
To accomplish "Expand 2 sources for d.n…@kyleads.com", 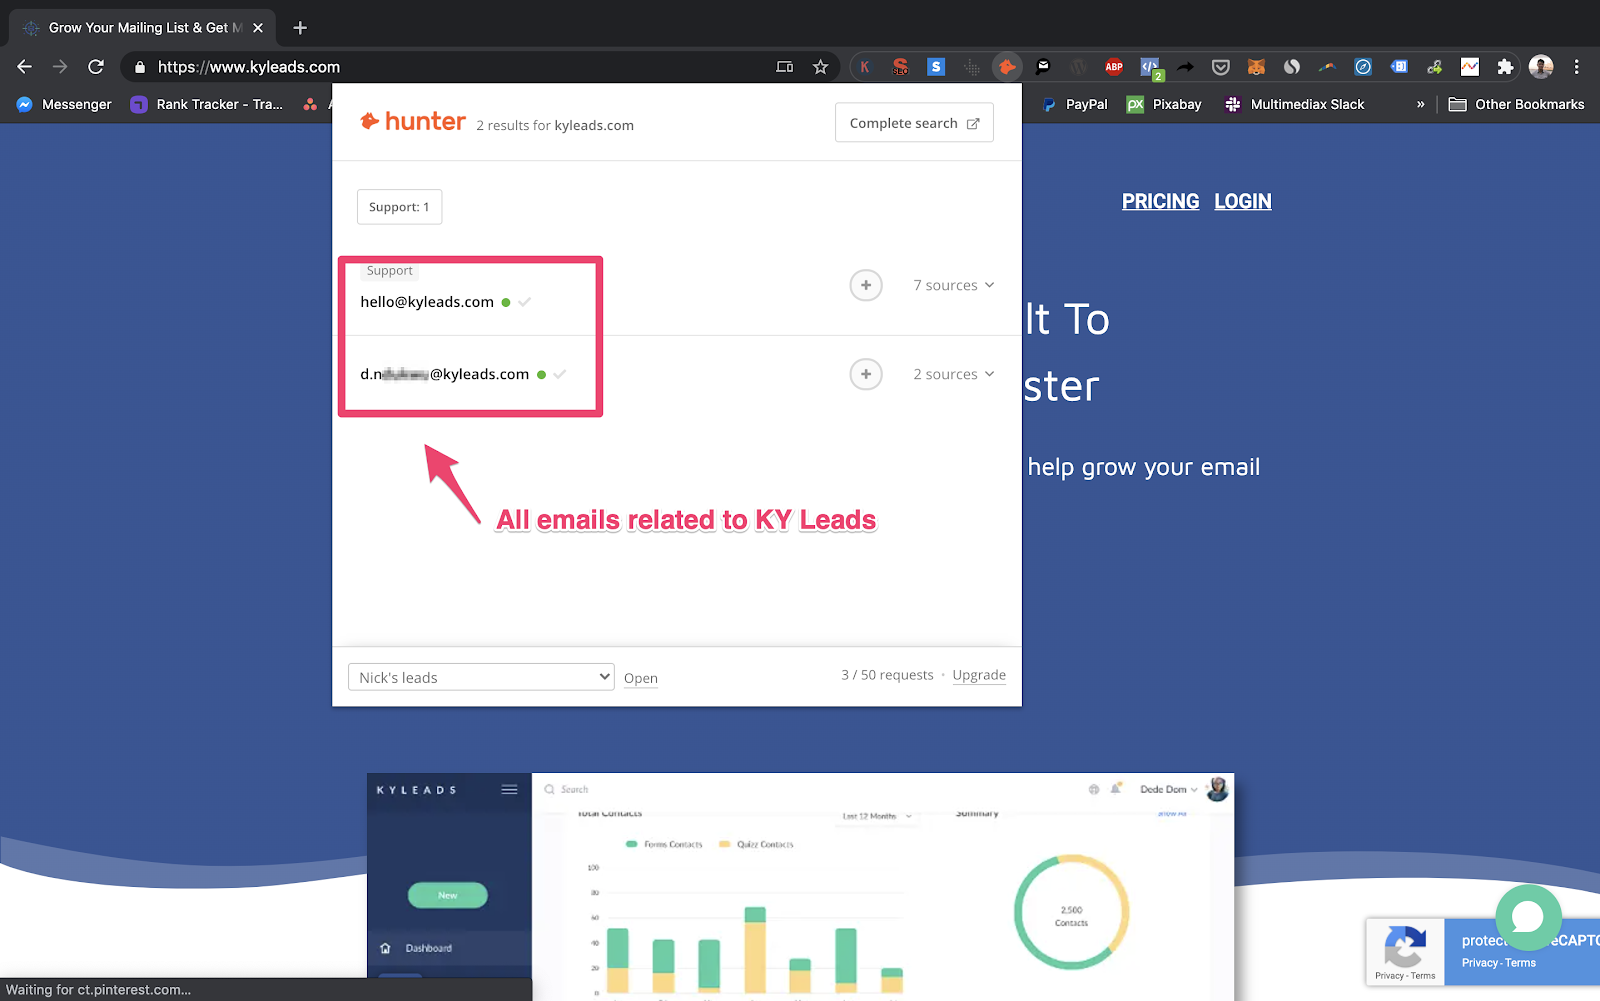I will point(954,374).
